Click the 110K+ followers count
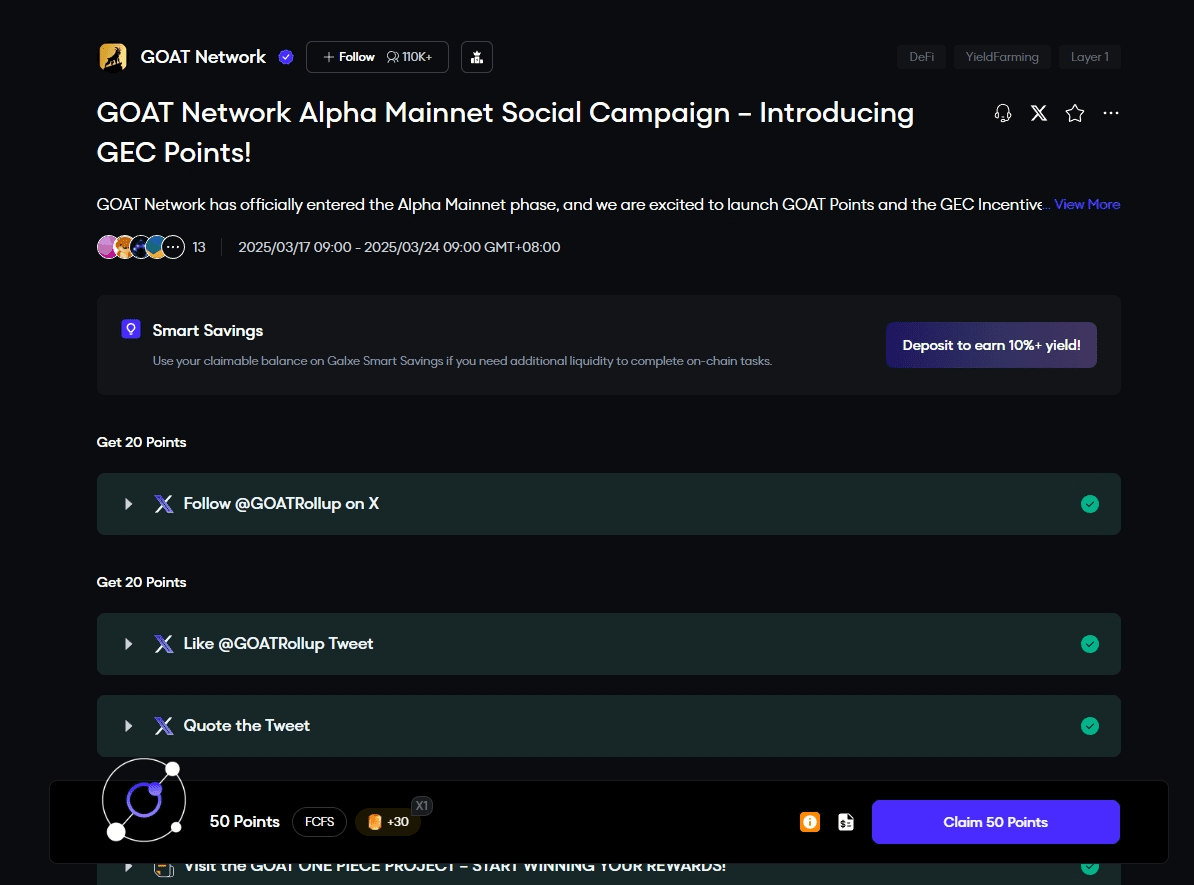Screen dimensions: 1194x885 (409, 57)
